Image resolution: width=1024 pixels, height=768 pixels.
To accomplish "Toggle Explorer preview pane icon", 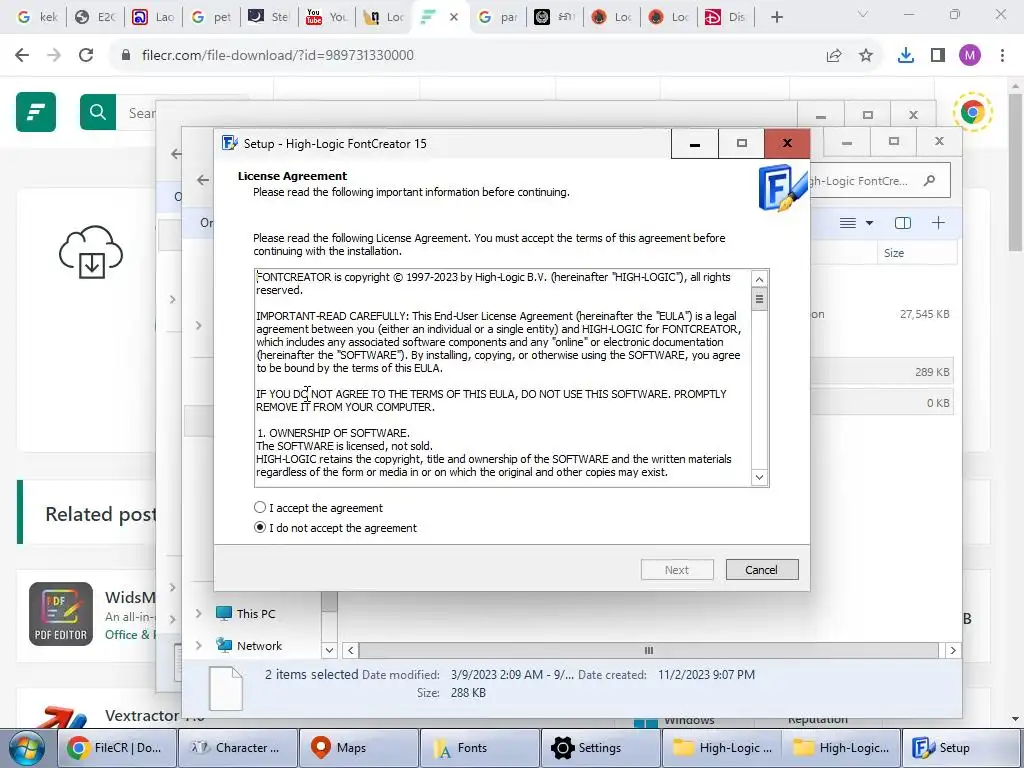I will [903, 223].
